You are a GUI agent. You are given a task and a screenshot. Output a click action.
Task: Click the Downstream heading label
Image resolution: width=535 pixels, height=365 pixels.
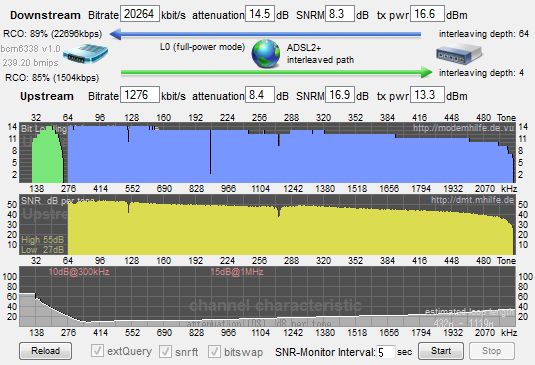[x=45, y=15]
